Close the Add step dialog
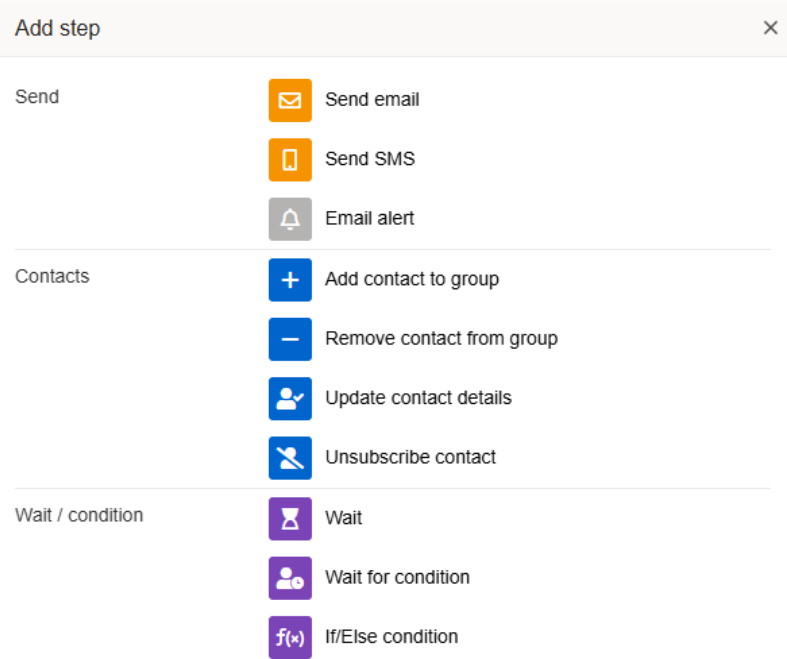This screenshot has height=659, width=787. point(770,28)
